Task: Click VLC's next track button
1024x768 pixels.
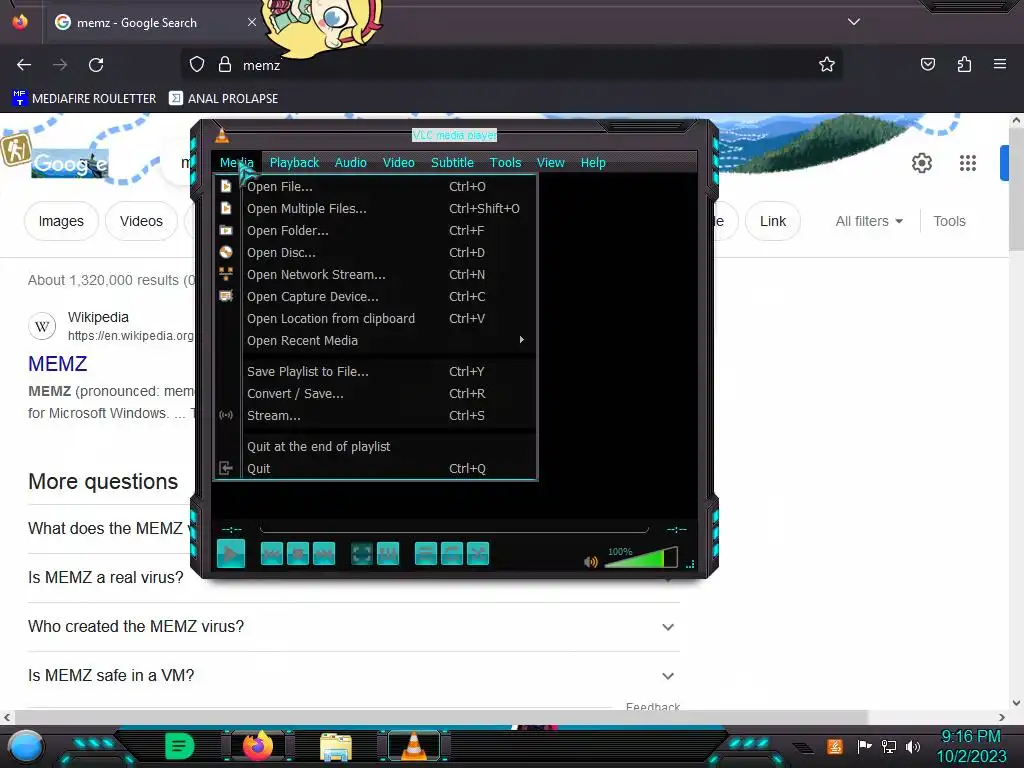Action: pyautogui.click(x=324, y=554)
